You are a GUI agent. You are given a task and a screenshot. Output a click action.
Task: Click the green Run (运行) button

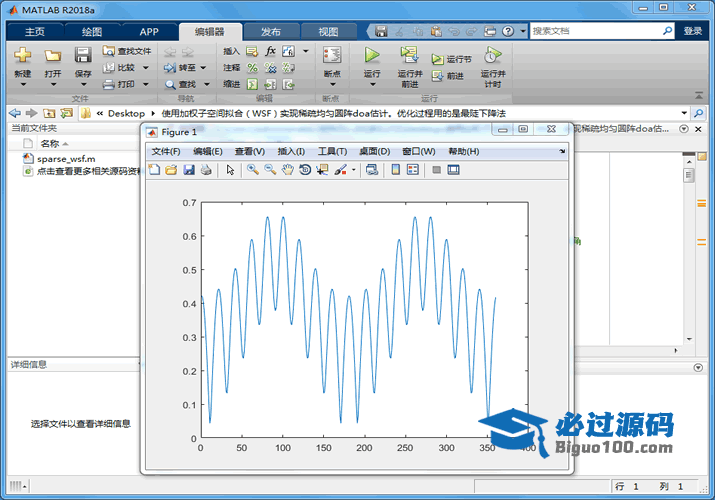(x=372, y=55)
